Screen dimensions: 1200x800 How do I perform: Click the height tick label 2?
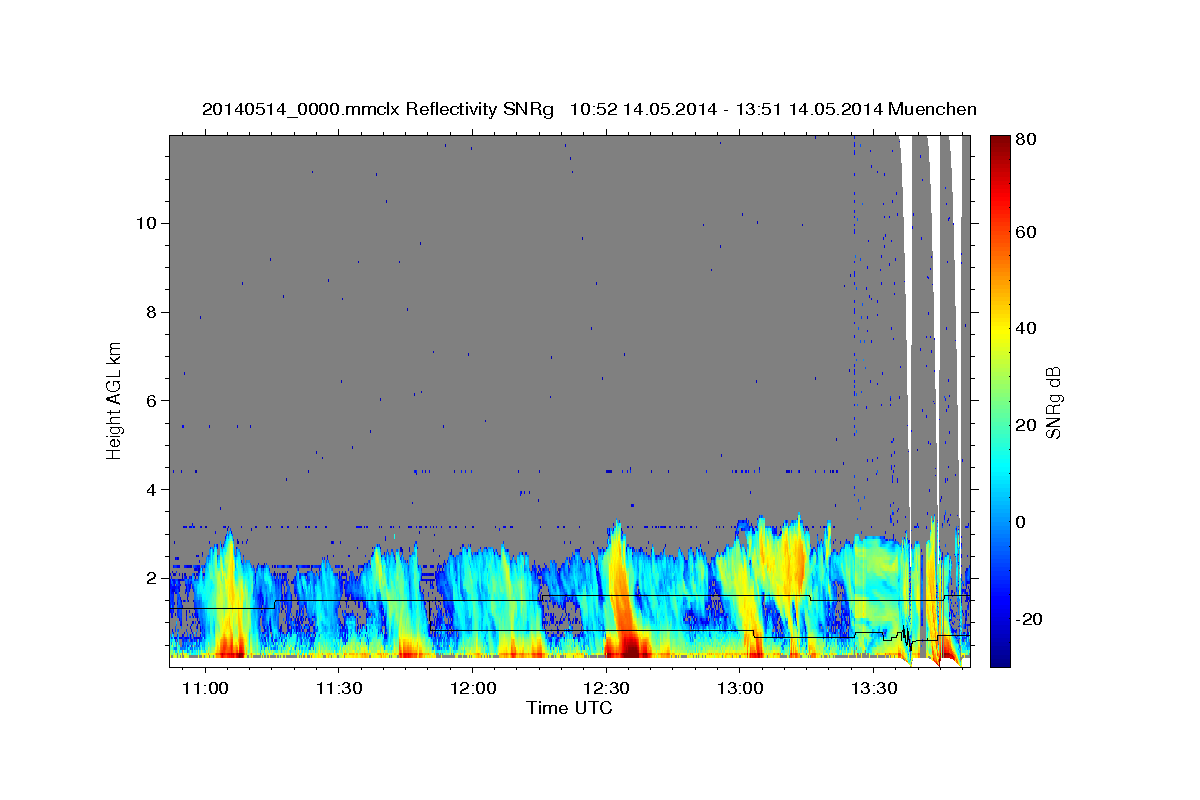coord(151,579)
